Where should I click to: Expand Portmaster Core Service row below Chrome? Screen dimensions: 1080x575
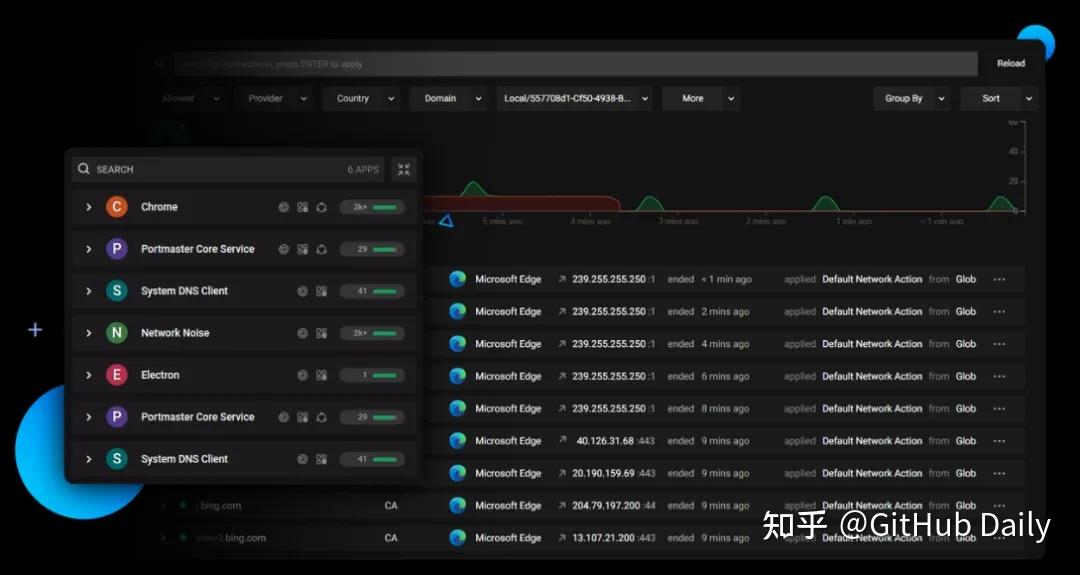tap(89, 249)
